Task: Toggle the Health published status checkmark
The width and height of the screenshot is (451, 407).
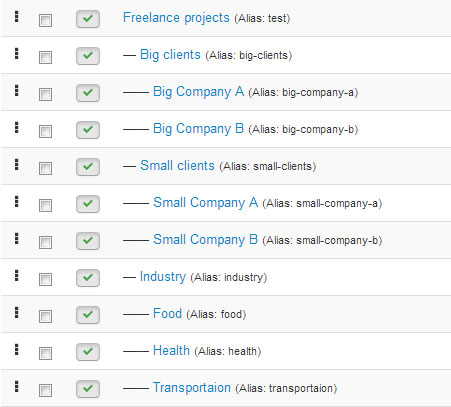Action: tap(88, 352)
